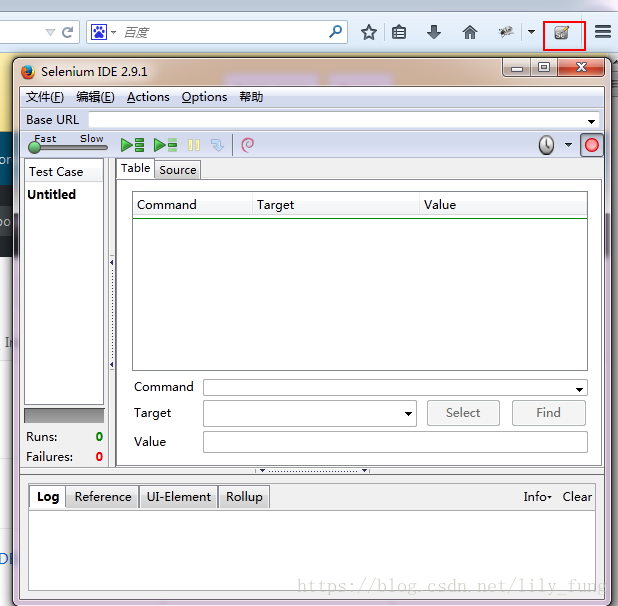Switch to the Log tab
Viewport: 618px width, 606px height.
click(x=48, y=497)
